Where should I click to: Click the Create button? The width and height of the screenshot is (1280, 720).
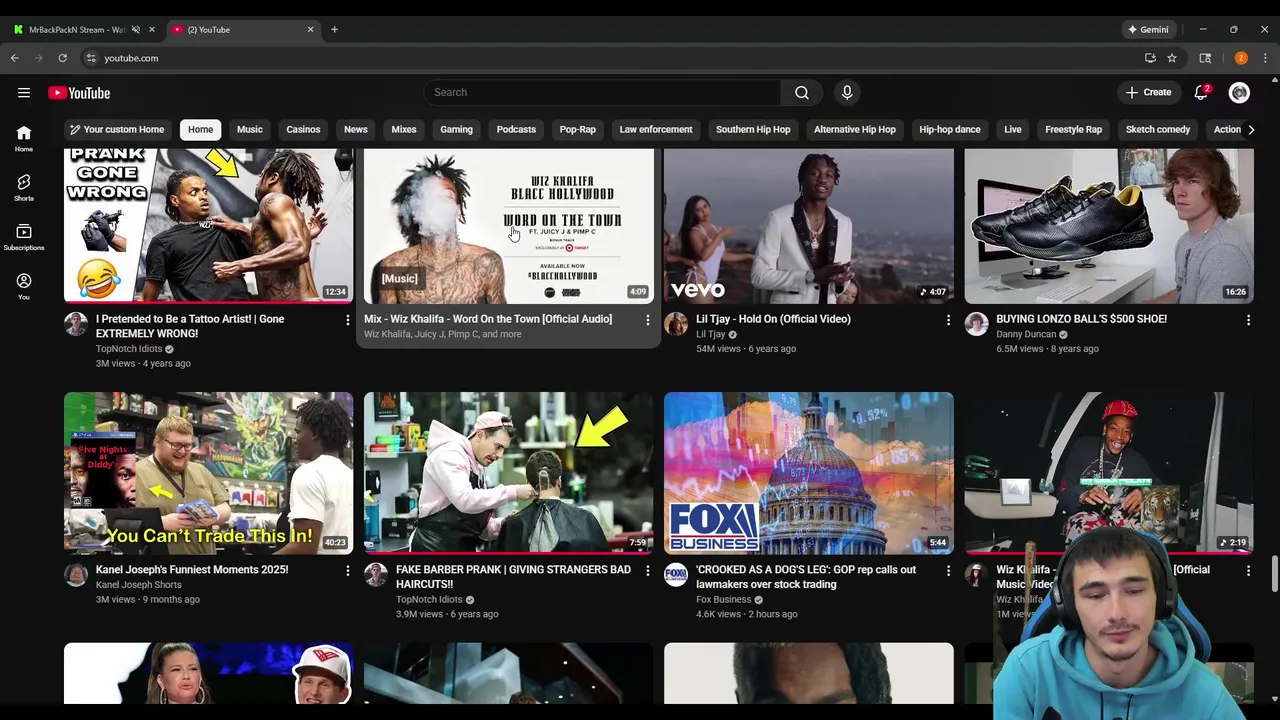(x=1148, y=93)
